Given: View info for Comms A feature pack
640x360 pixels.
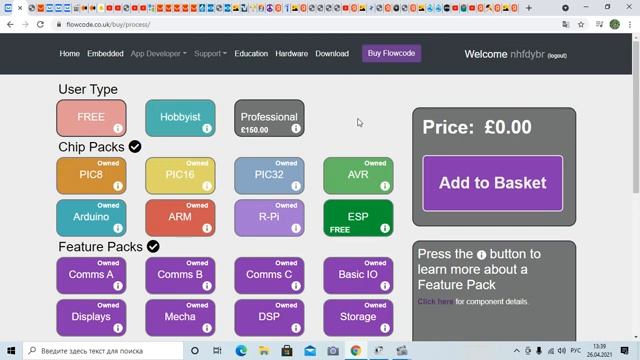Looking at the screenshot, I should 118,286.
